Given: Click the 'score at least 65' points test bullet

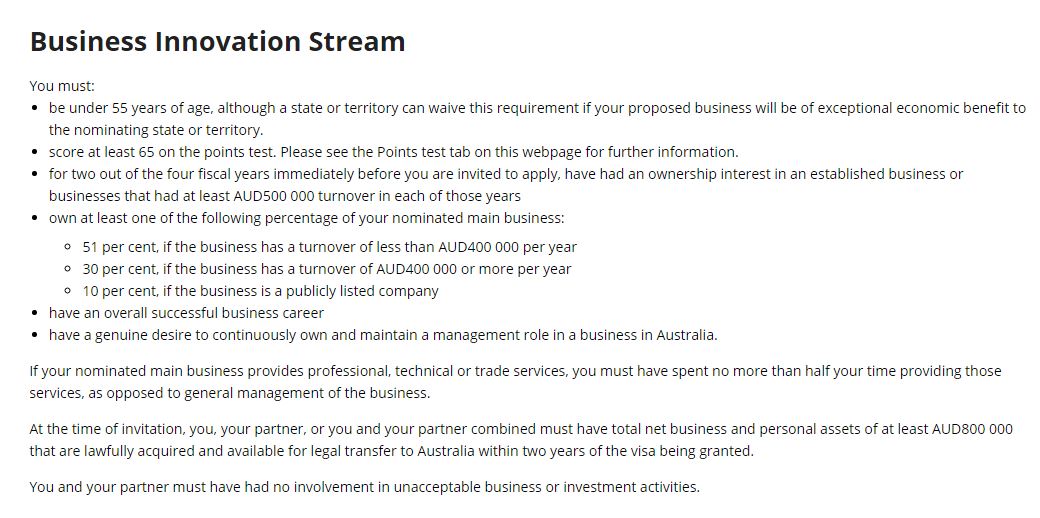Looking at the screenshot, I should (x=393, y=152).
